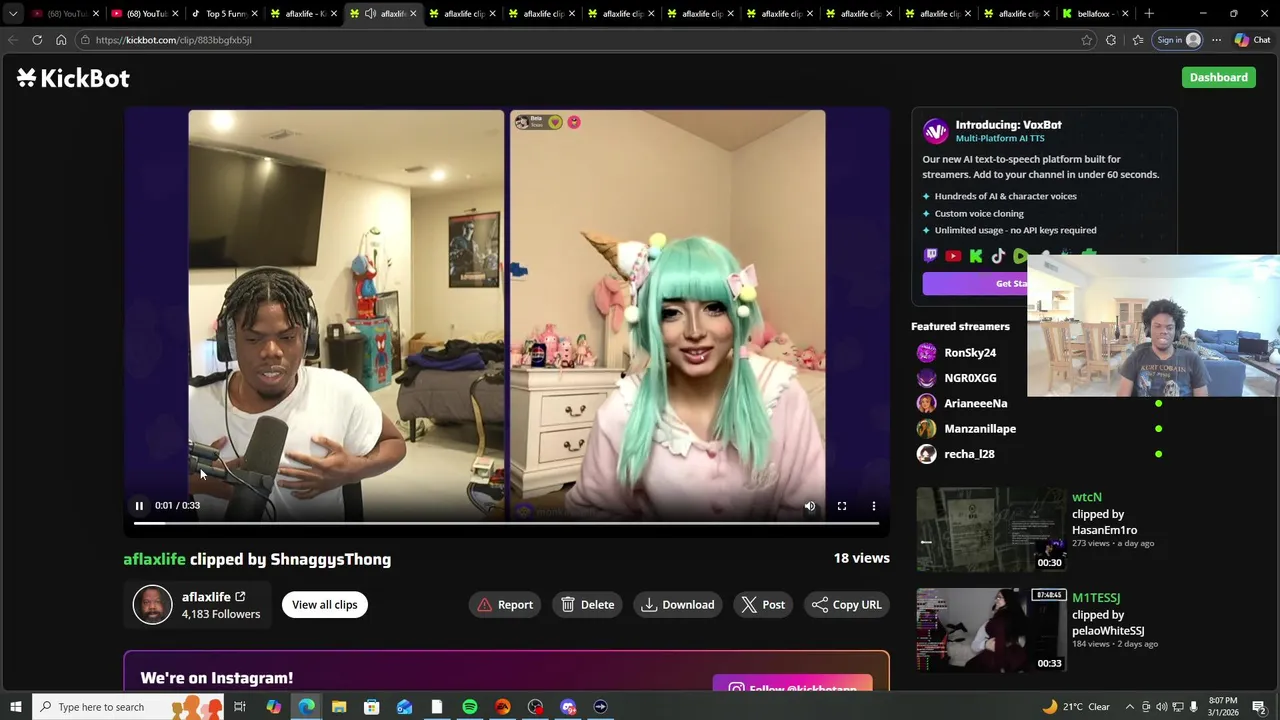The width and height of the screenshot is (1280, 720).
Task: Click the TikTok icon in VoxBot ad
Action: click(x=998, y=256)
